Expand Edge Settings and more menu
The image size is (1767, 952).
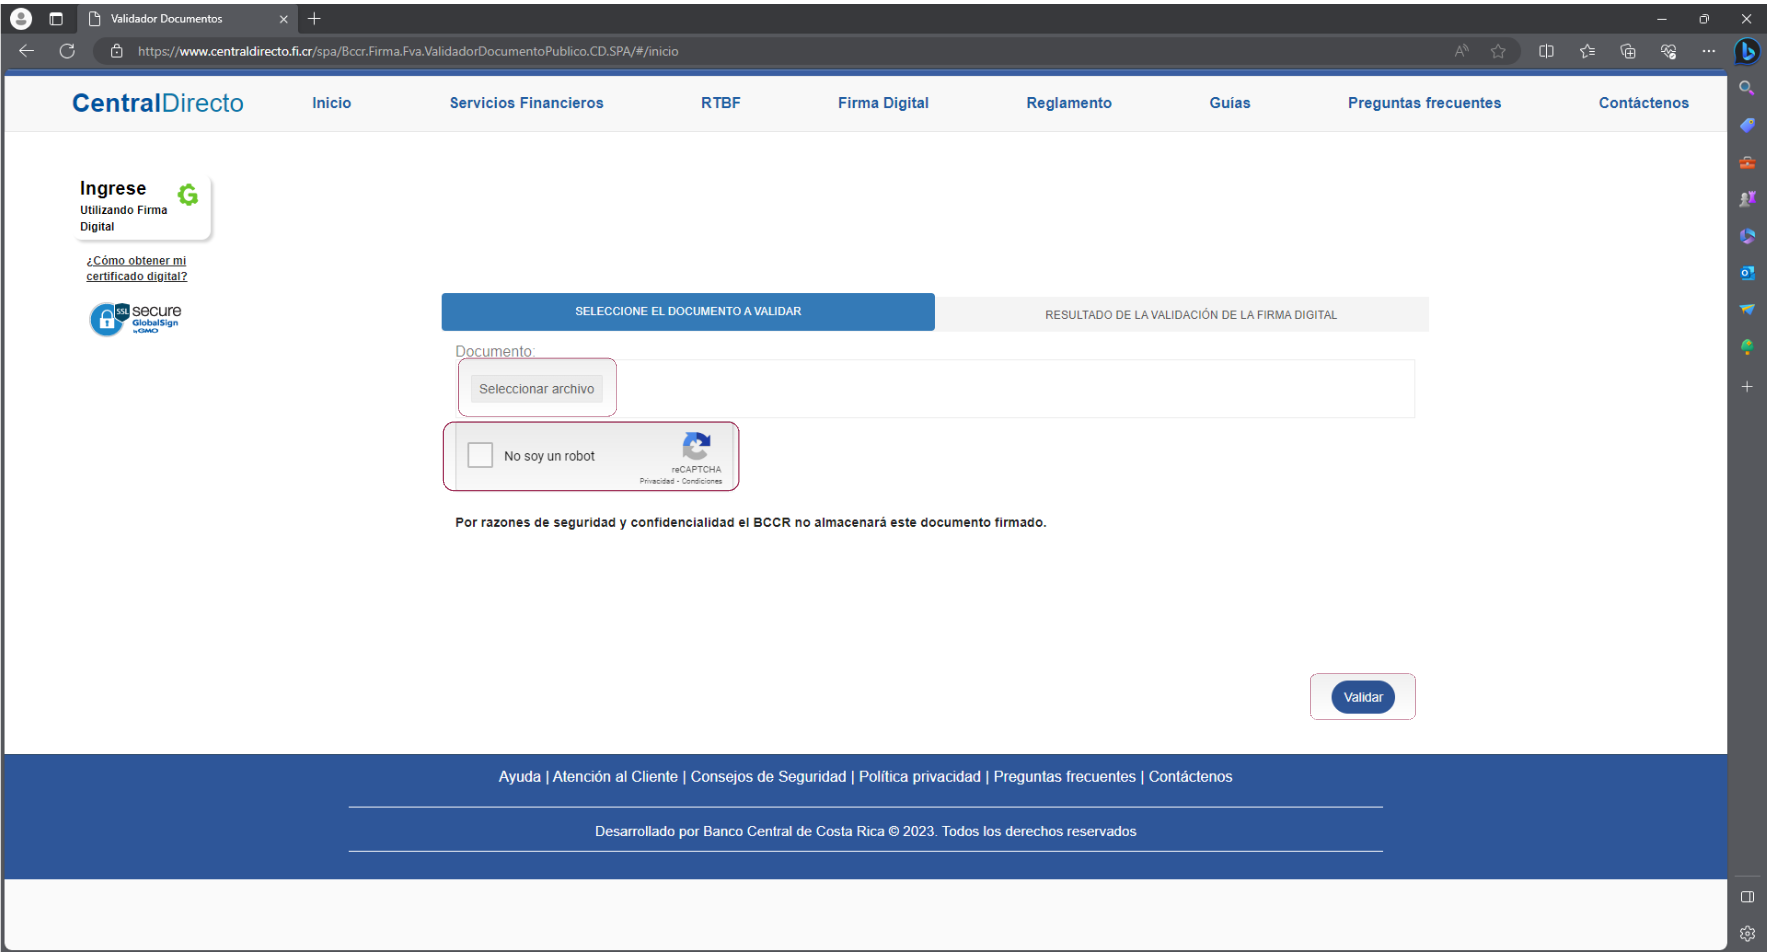1708,51
